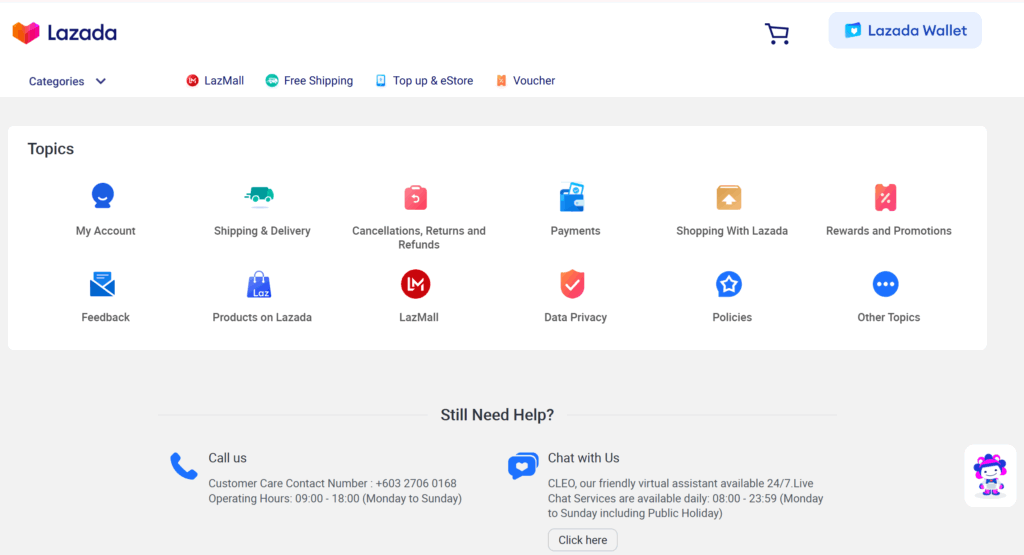Click the Operating Hours text line
Screen dimensions: 1024x555
[335, 498]
